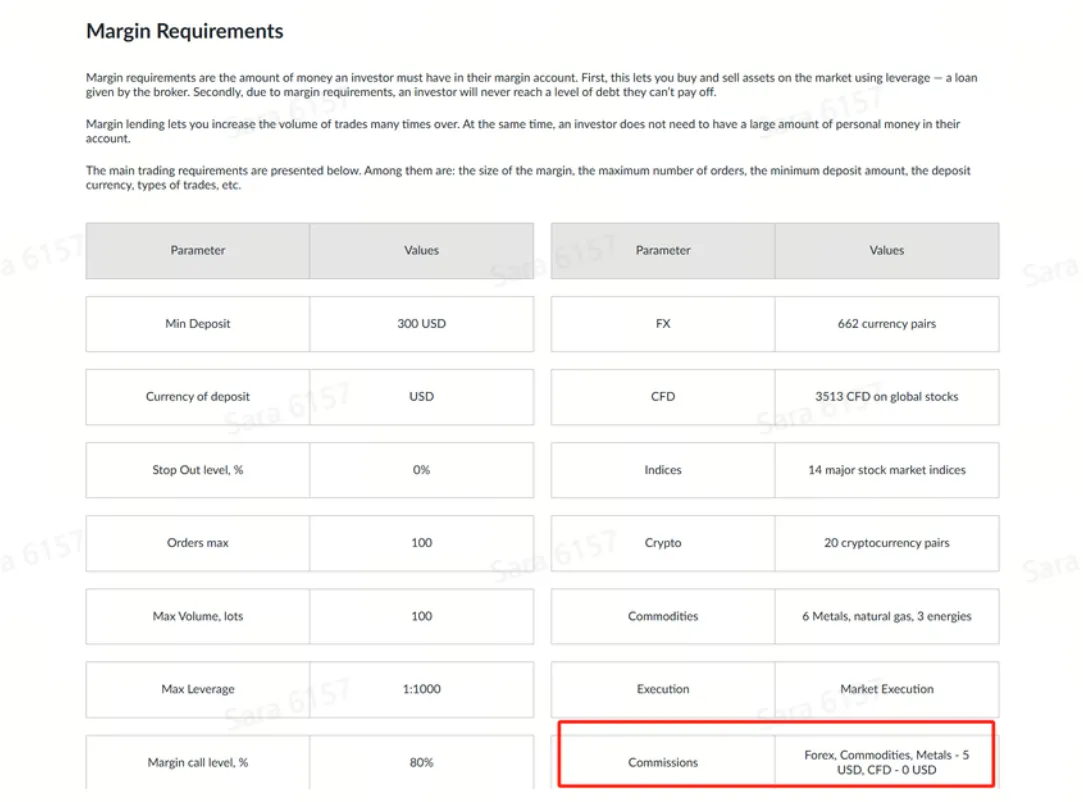This screenshot has width=1083, height=802.
Task: Select the Commodities parameter cell
Action: [x=663, y=616]
